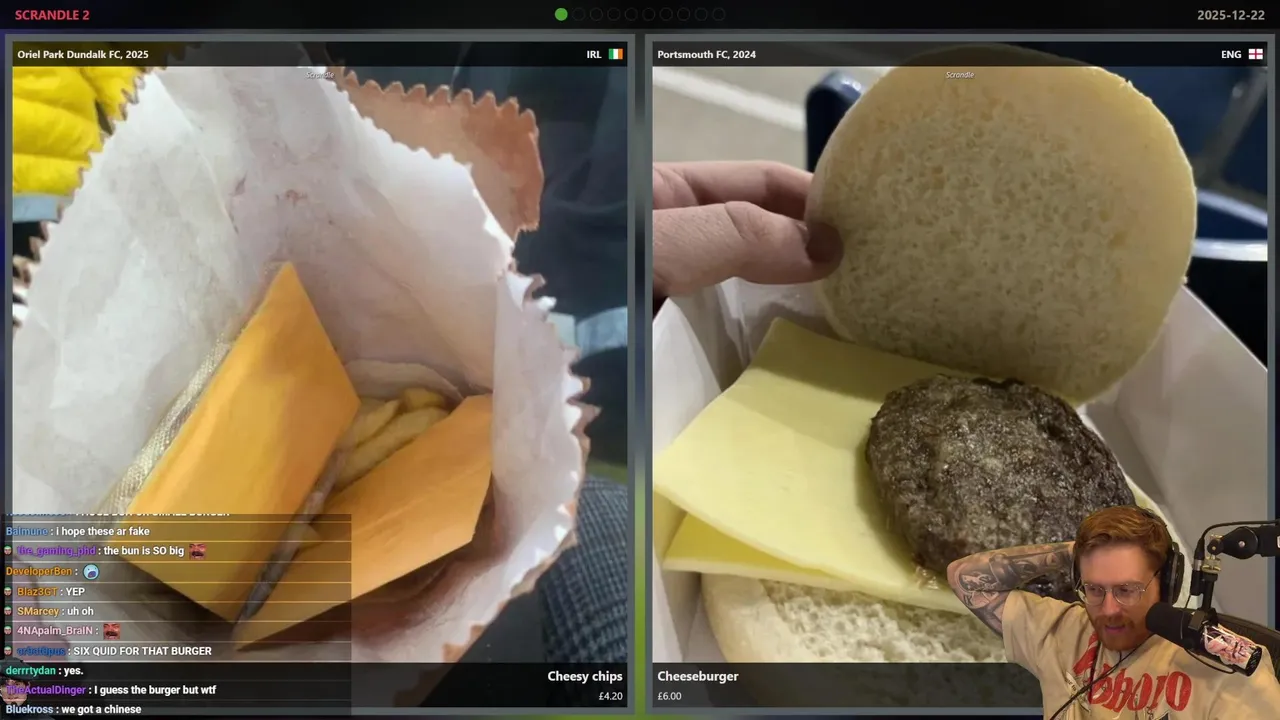1280x720 pixels.
Task: Click the £6.00 price
Action: point(669,696)
